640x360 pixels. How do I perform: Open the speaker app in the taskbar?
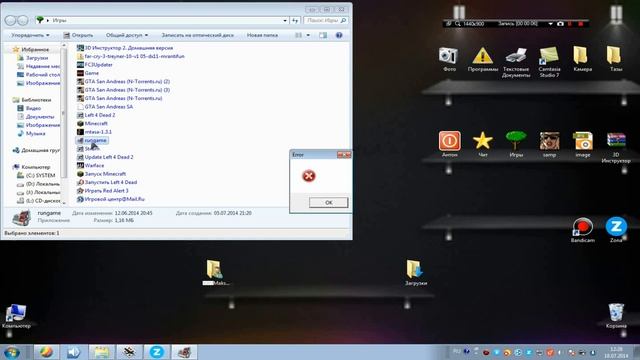[x=73, y=352]
